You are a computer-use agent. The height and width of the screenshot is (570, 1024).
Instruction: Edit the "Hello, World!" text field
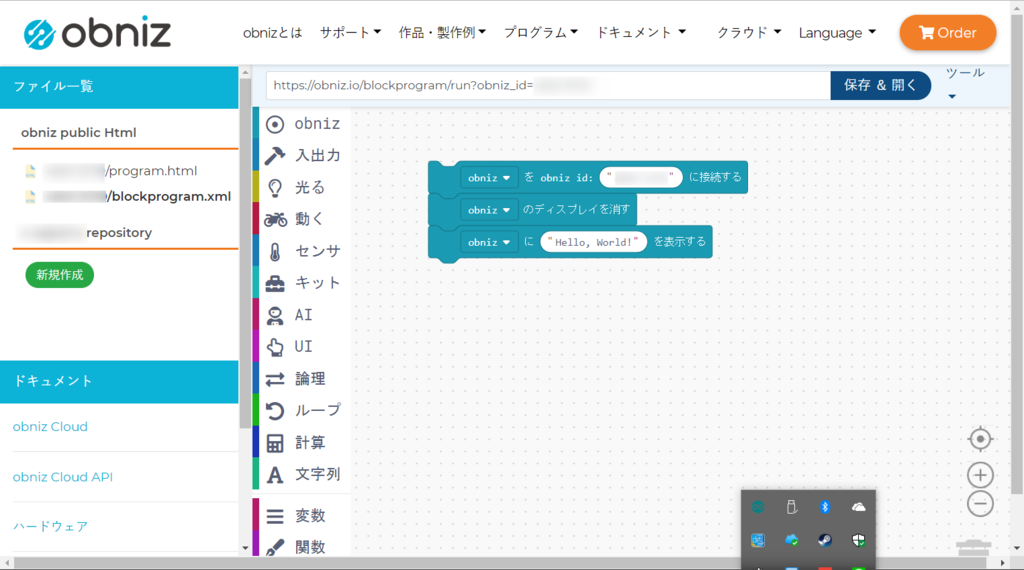(x=594, y=242)
